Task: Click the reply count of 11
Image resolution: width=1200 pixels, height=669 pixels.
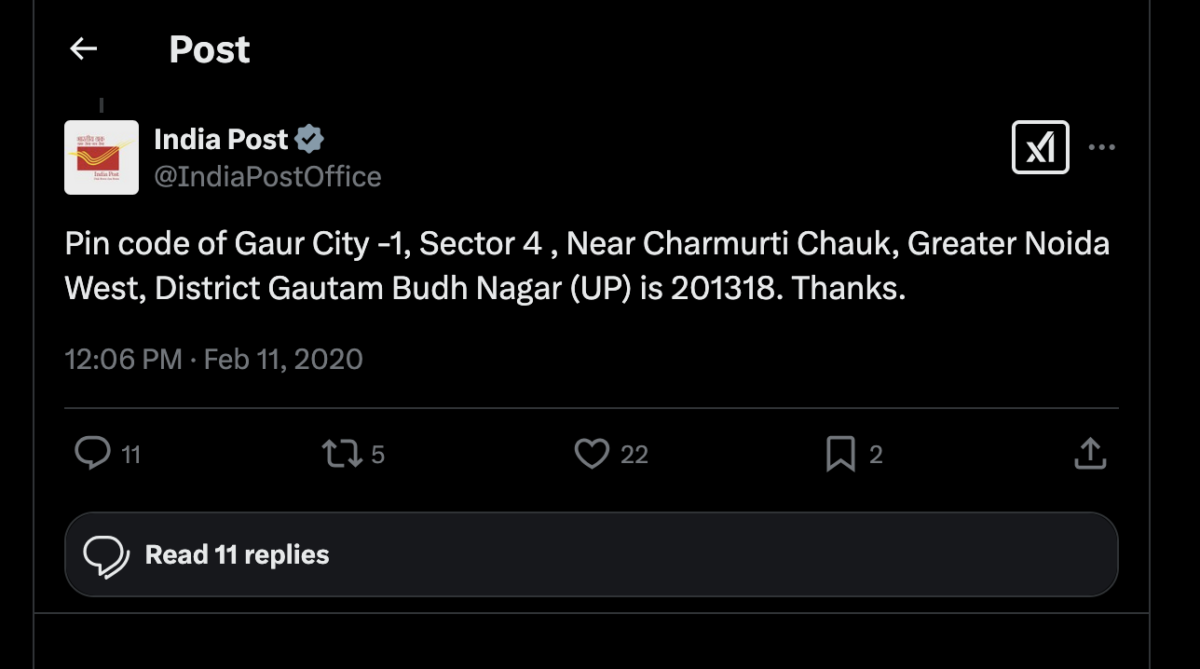Action: 131,455
